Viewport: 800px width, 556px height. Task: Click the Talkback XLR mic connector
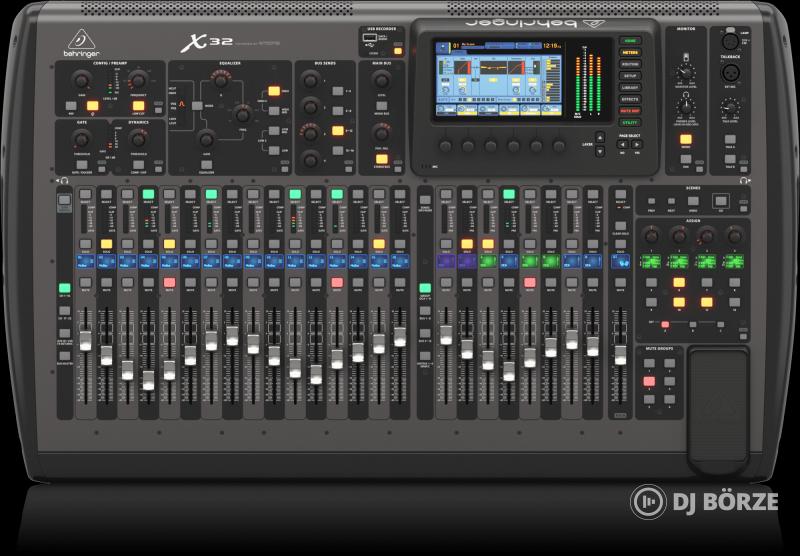coord(731,72)
